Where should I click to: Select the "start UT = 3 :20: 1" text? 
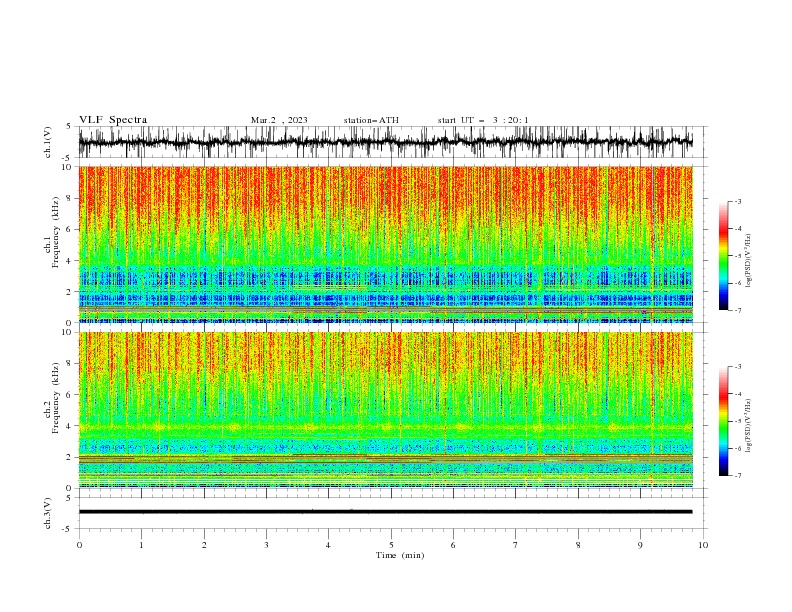(x=483, y=120)
